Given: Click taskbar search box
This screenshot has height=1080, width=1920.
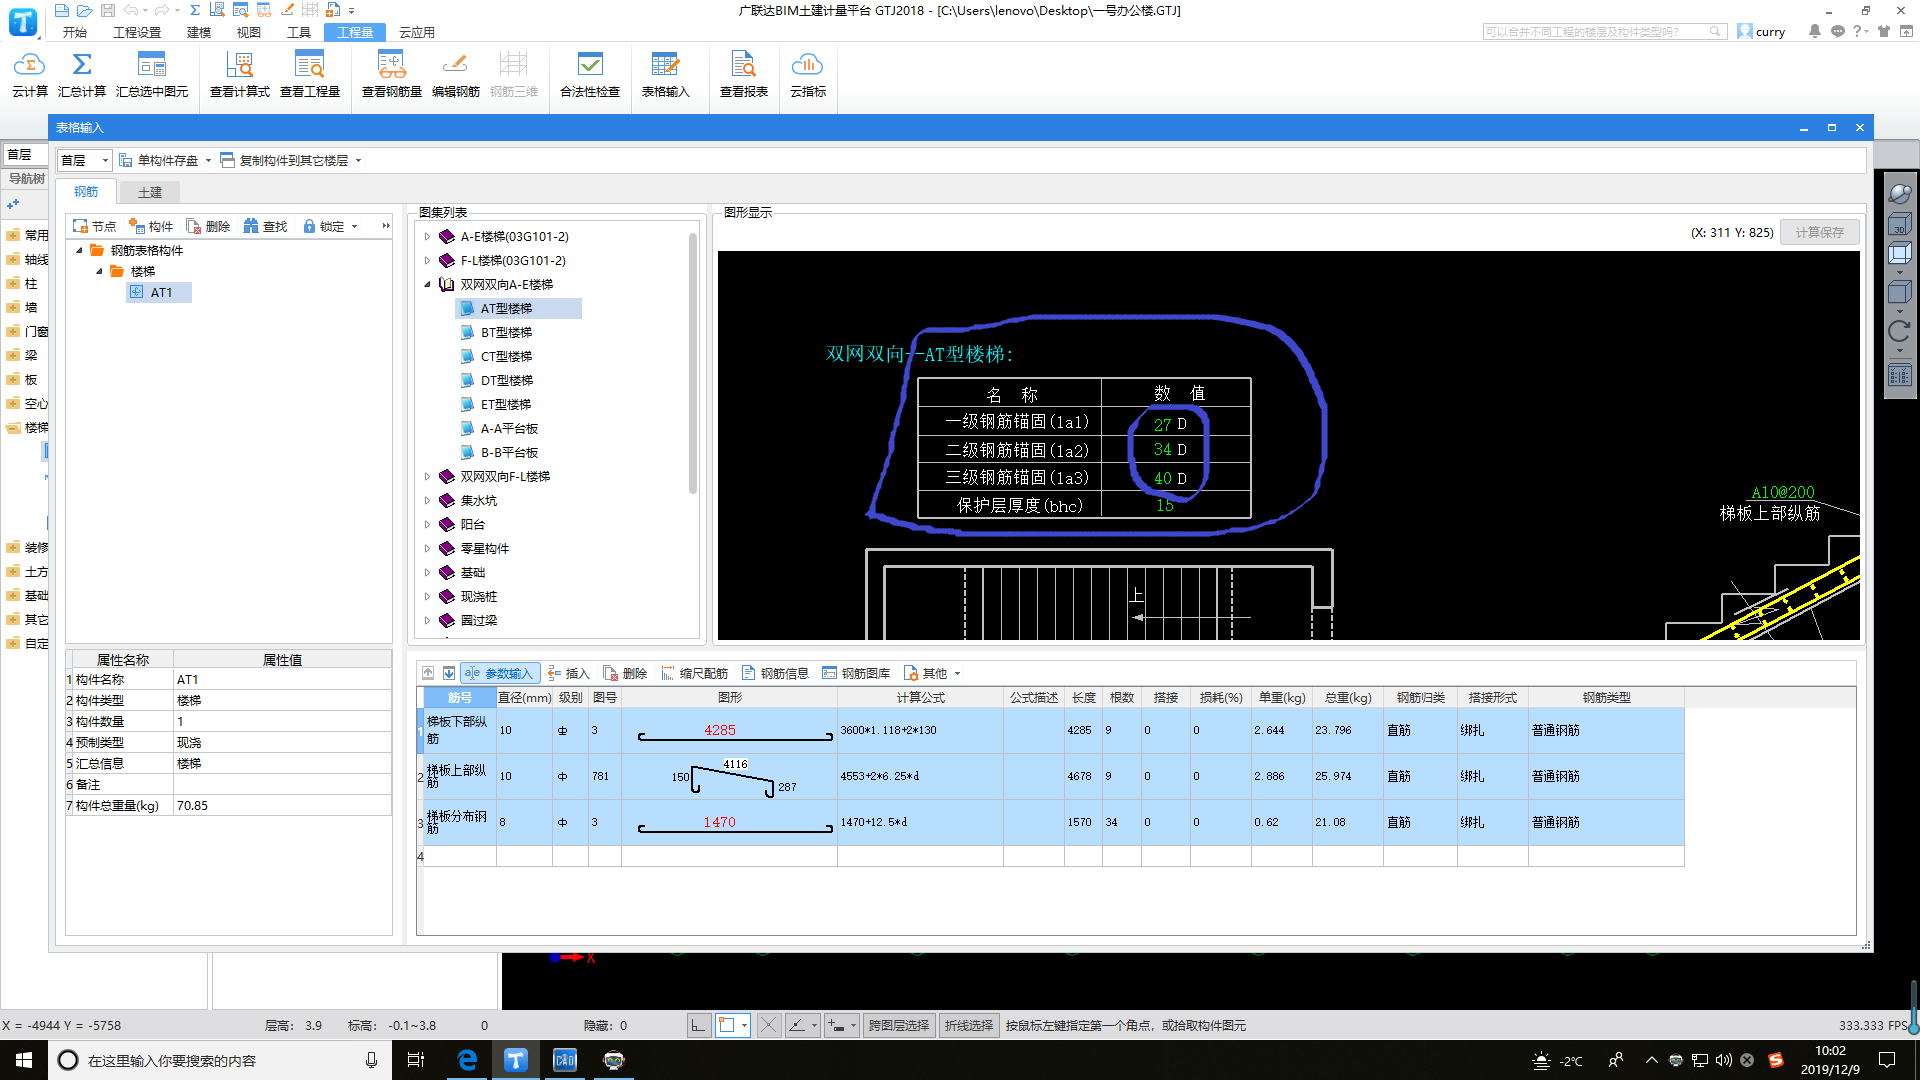Looking at the screenshot, I should point(220,1060).
